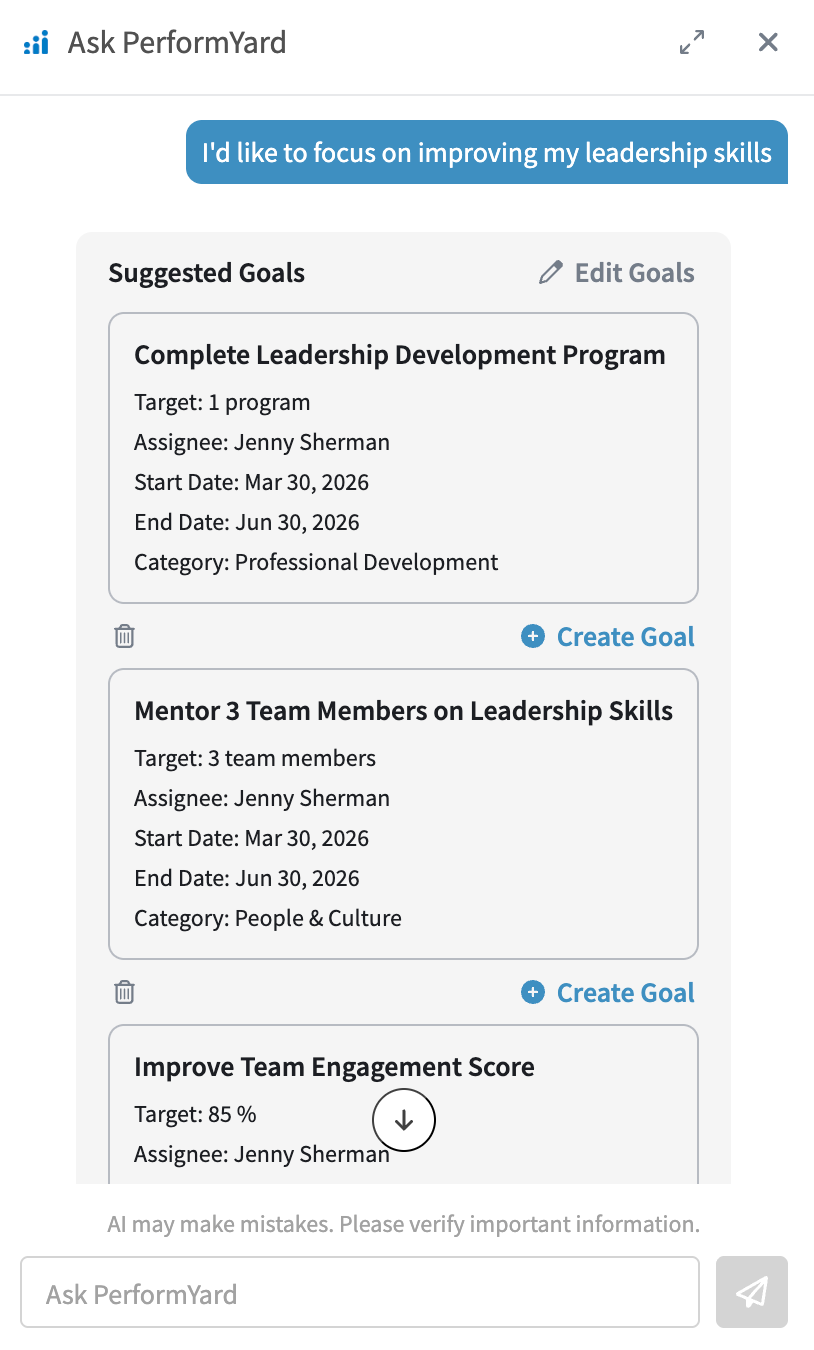Screen dimensions: 814x1350
Task: Click Edit Goals link
Action: point(616,273)
